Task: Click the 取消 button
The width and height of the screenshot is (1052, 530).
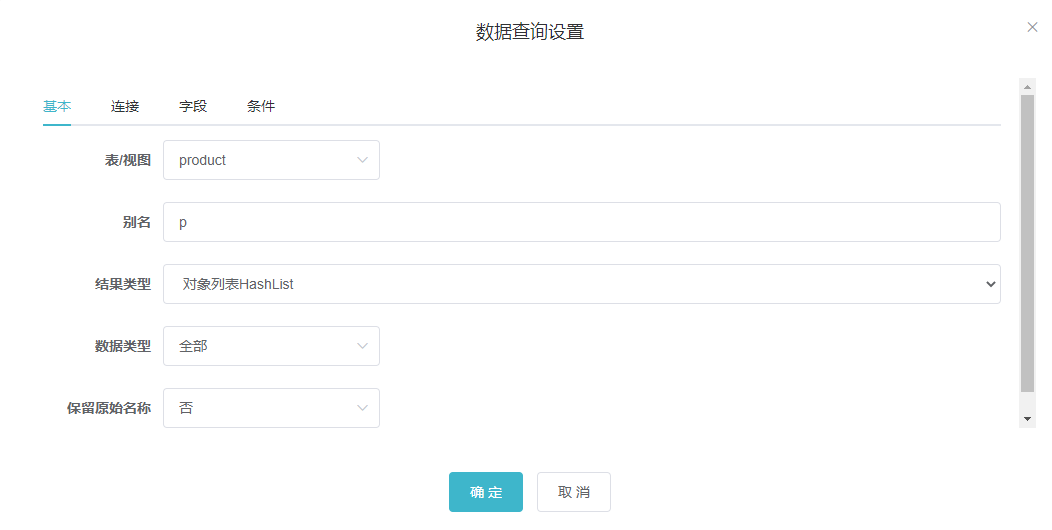Action: (574, 492)
